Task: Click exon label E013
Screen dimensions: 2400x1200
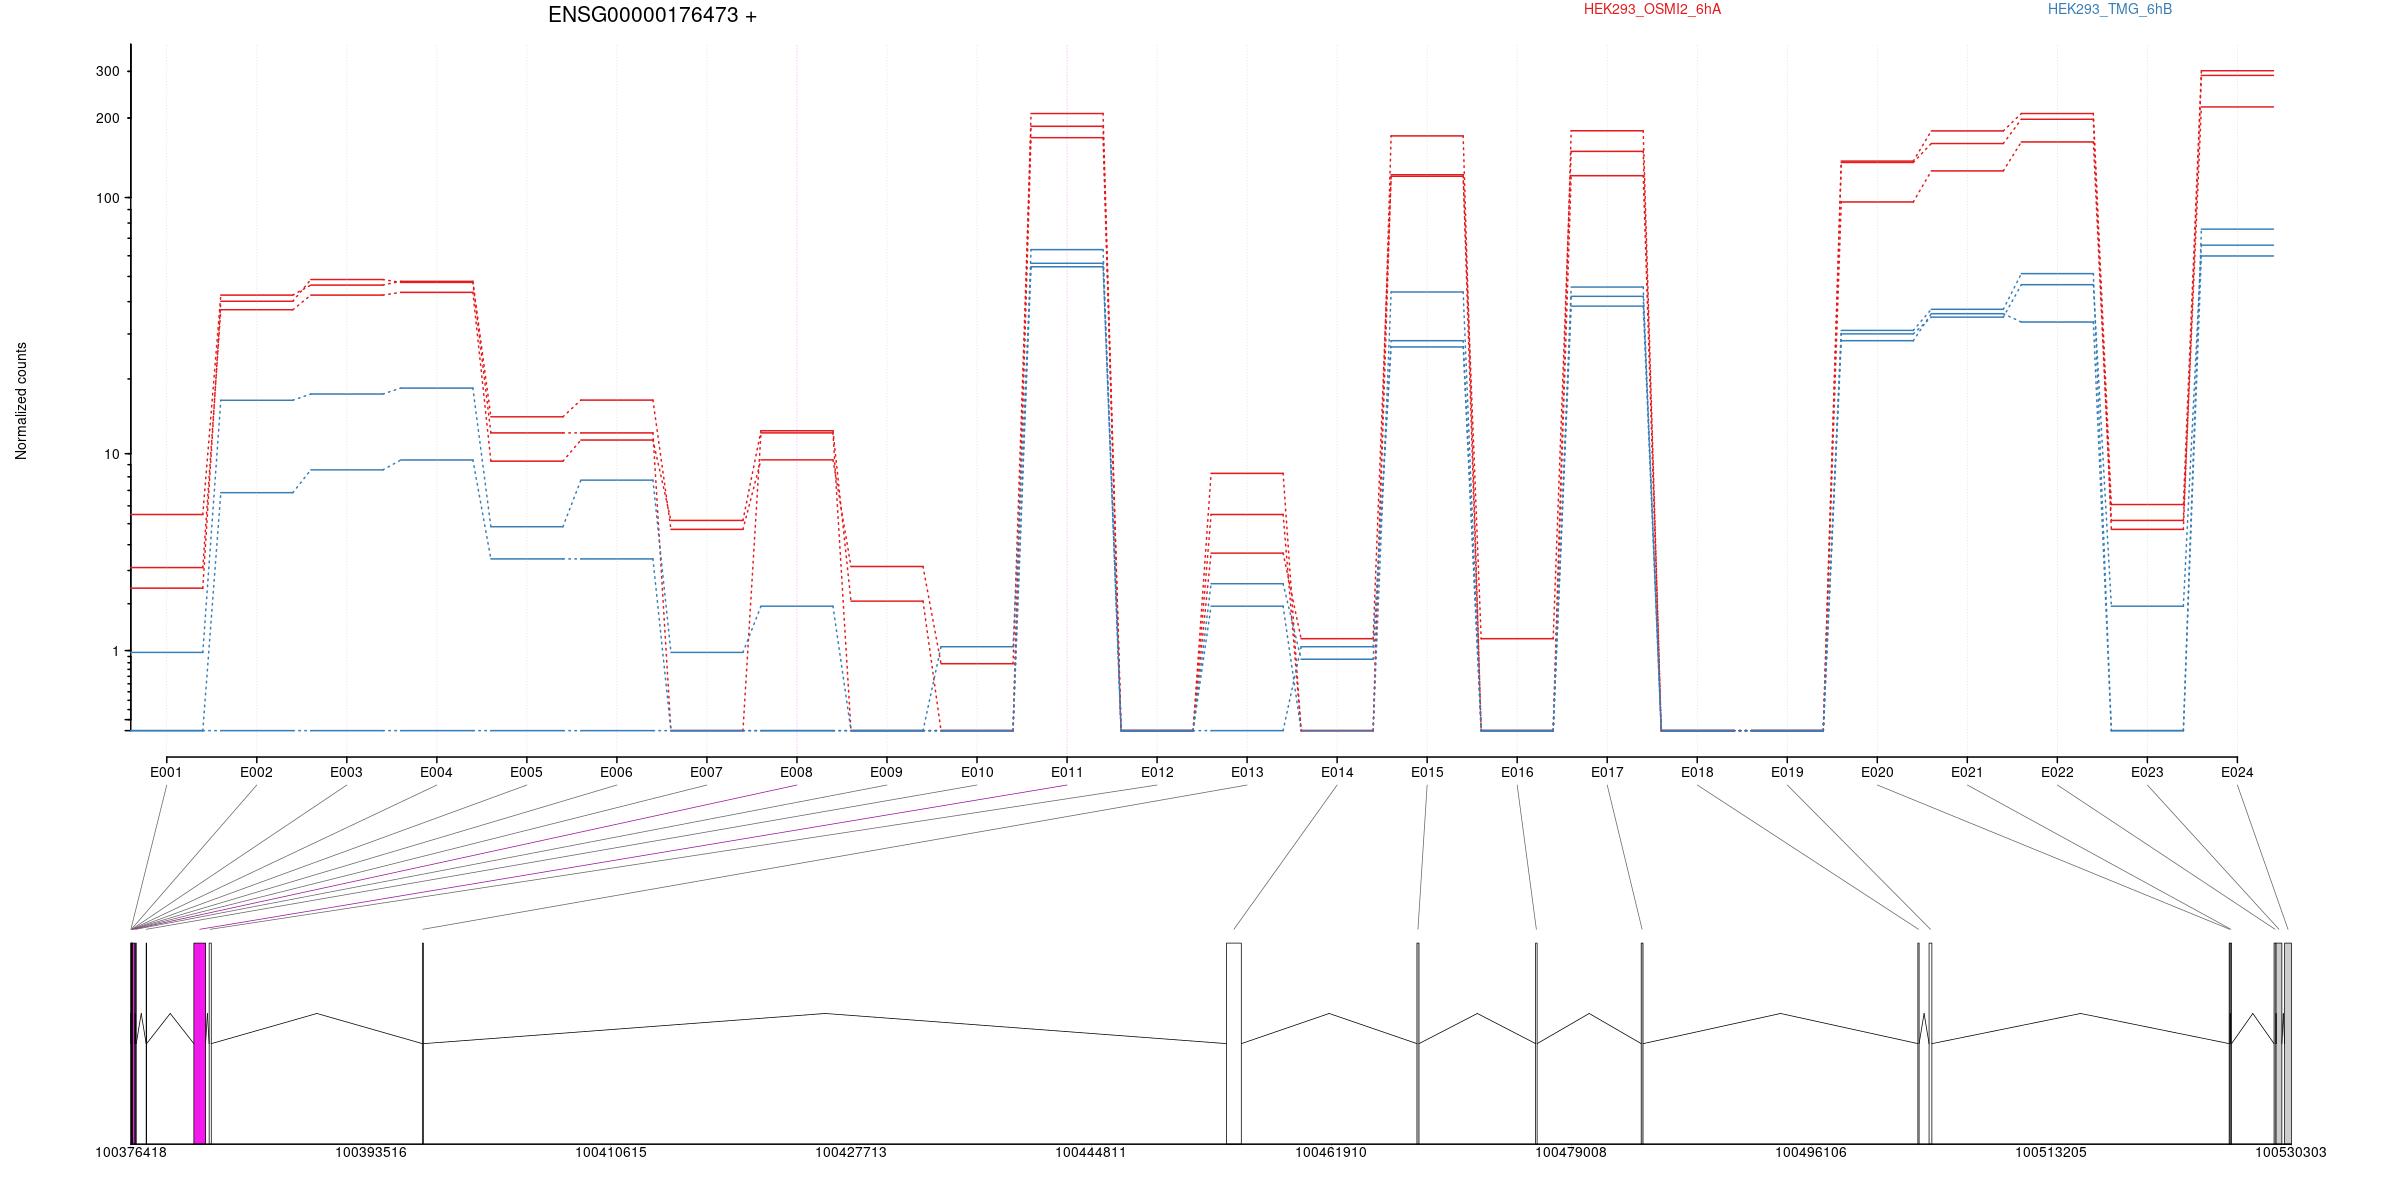Action: [1247, 772]
